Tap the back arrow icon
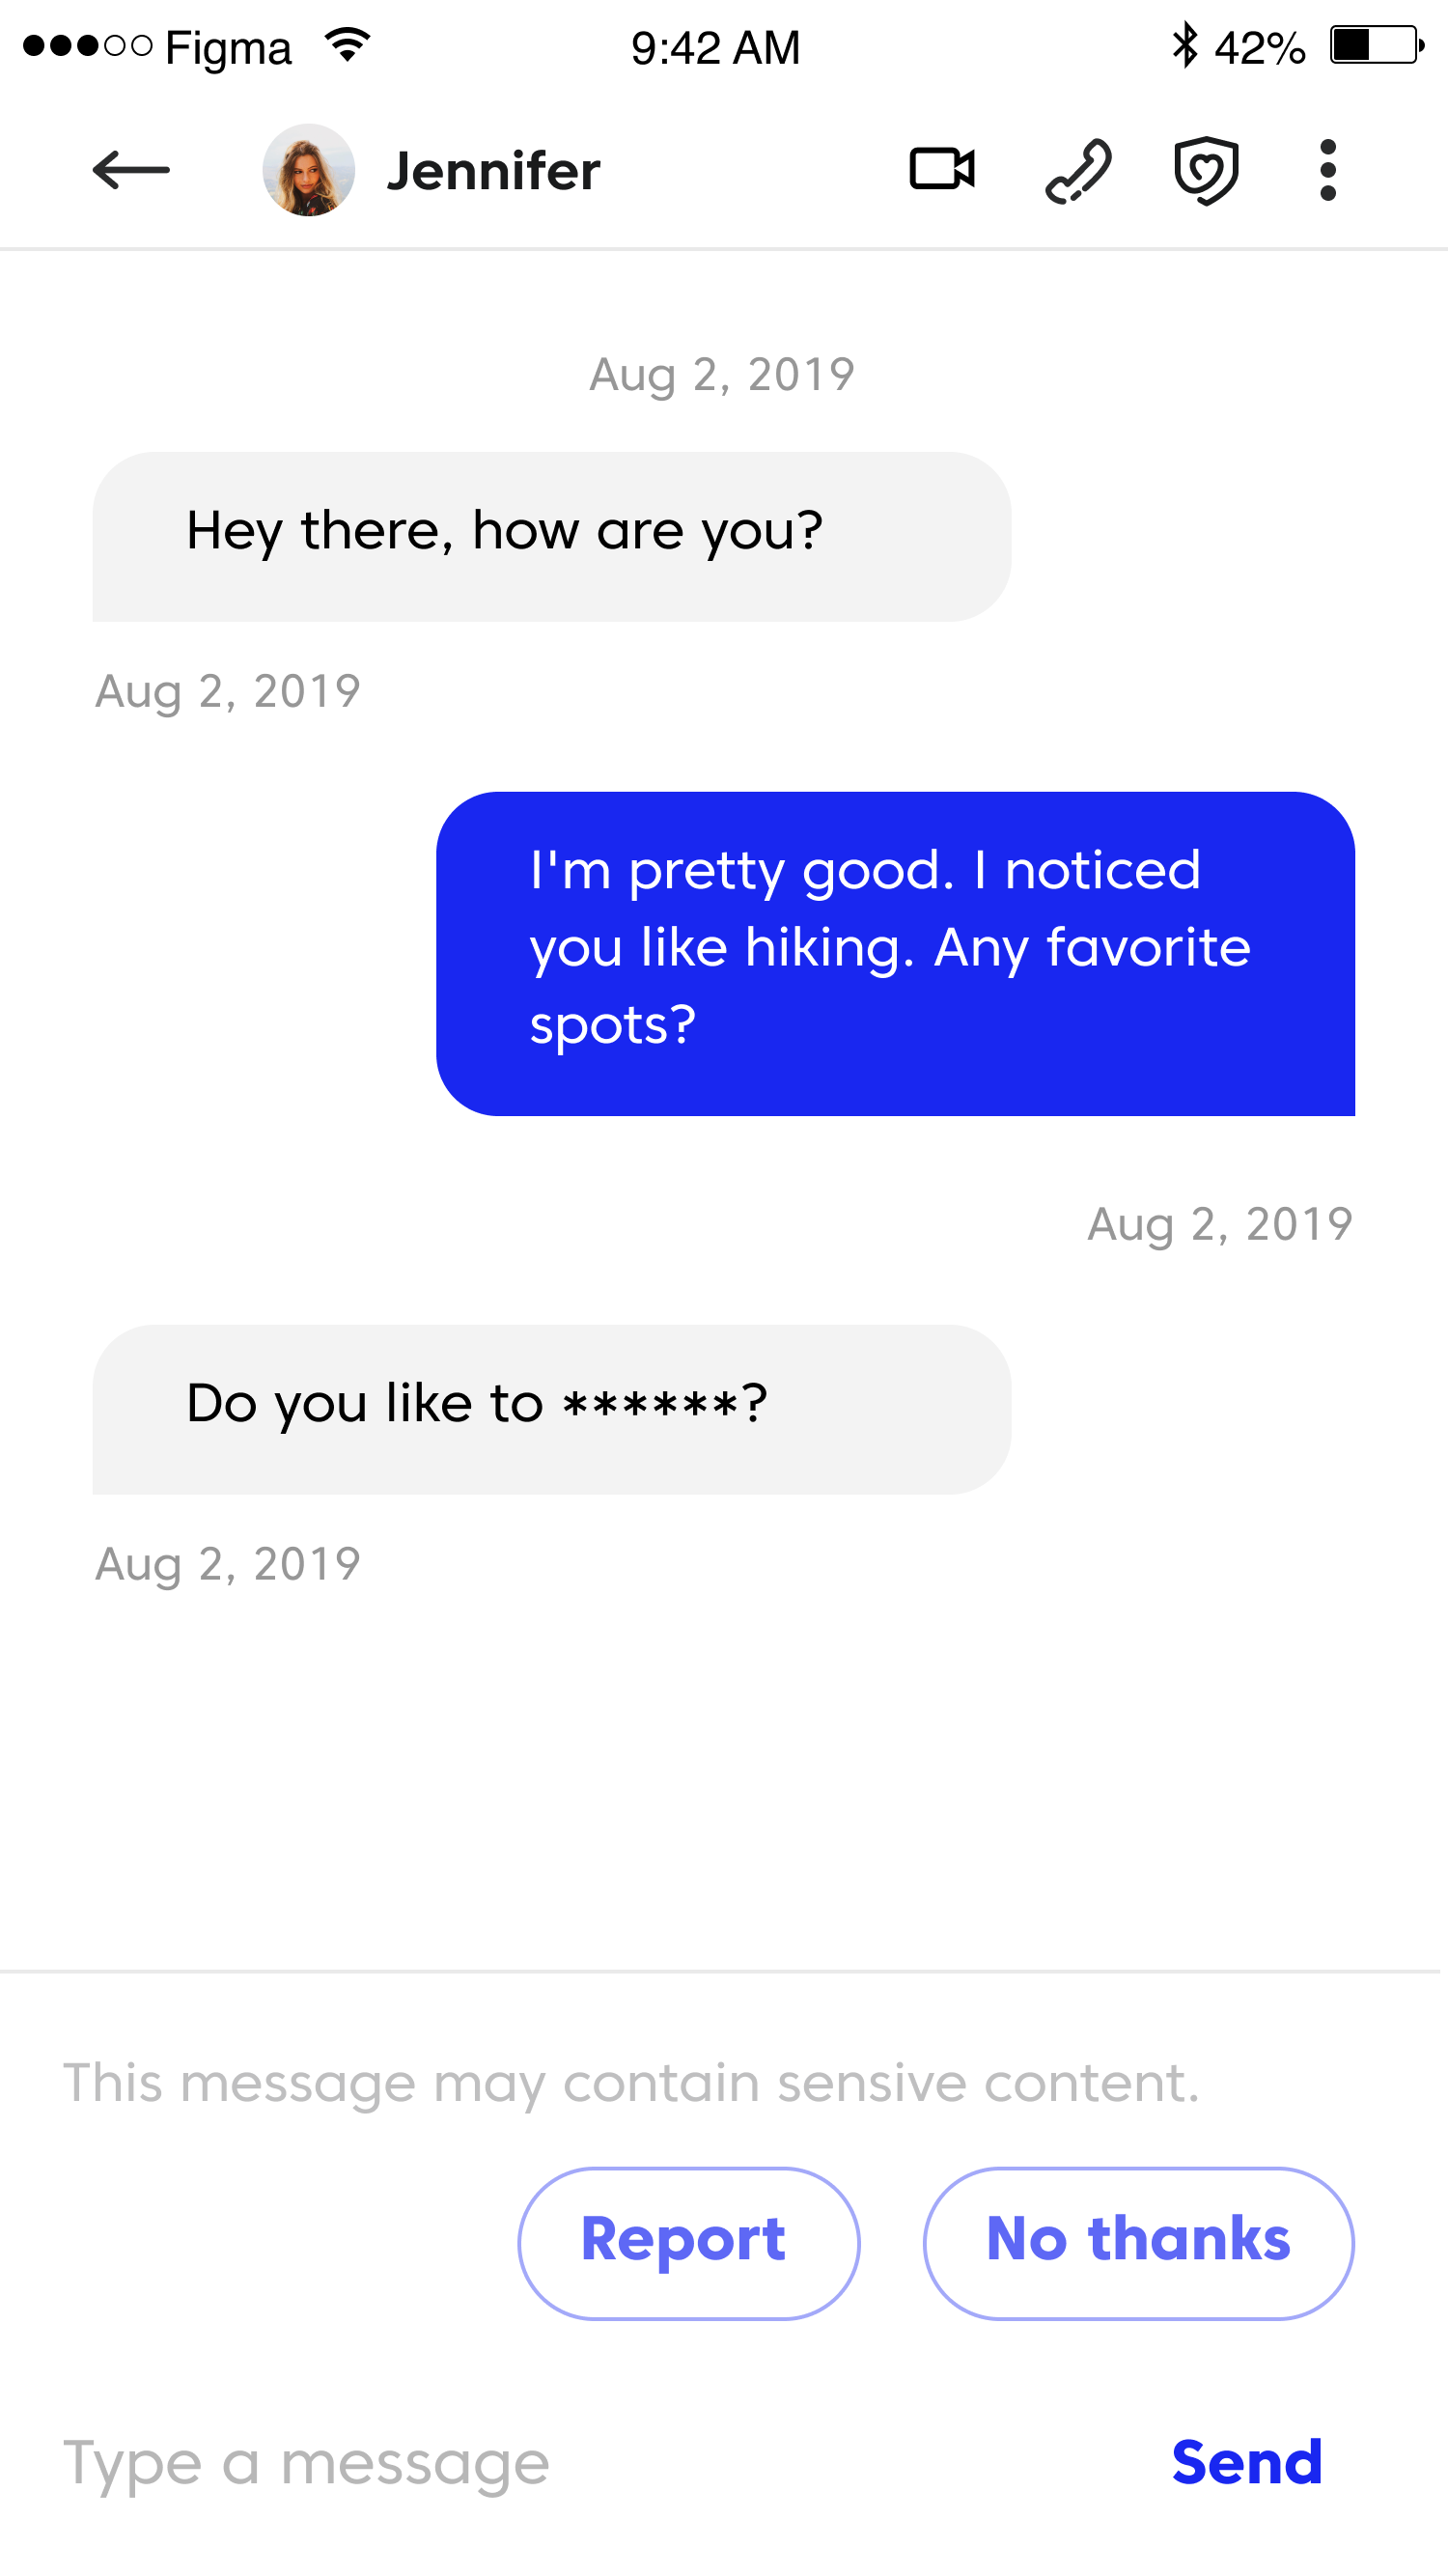Viewport: 1448px width, 2576px height. point(131,170)
